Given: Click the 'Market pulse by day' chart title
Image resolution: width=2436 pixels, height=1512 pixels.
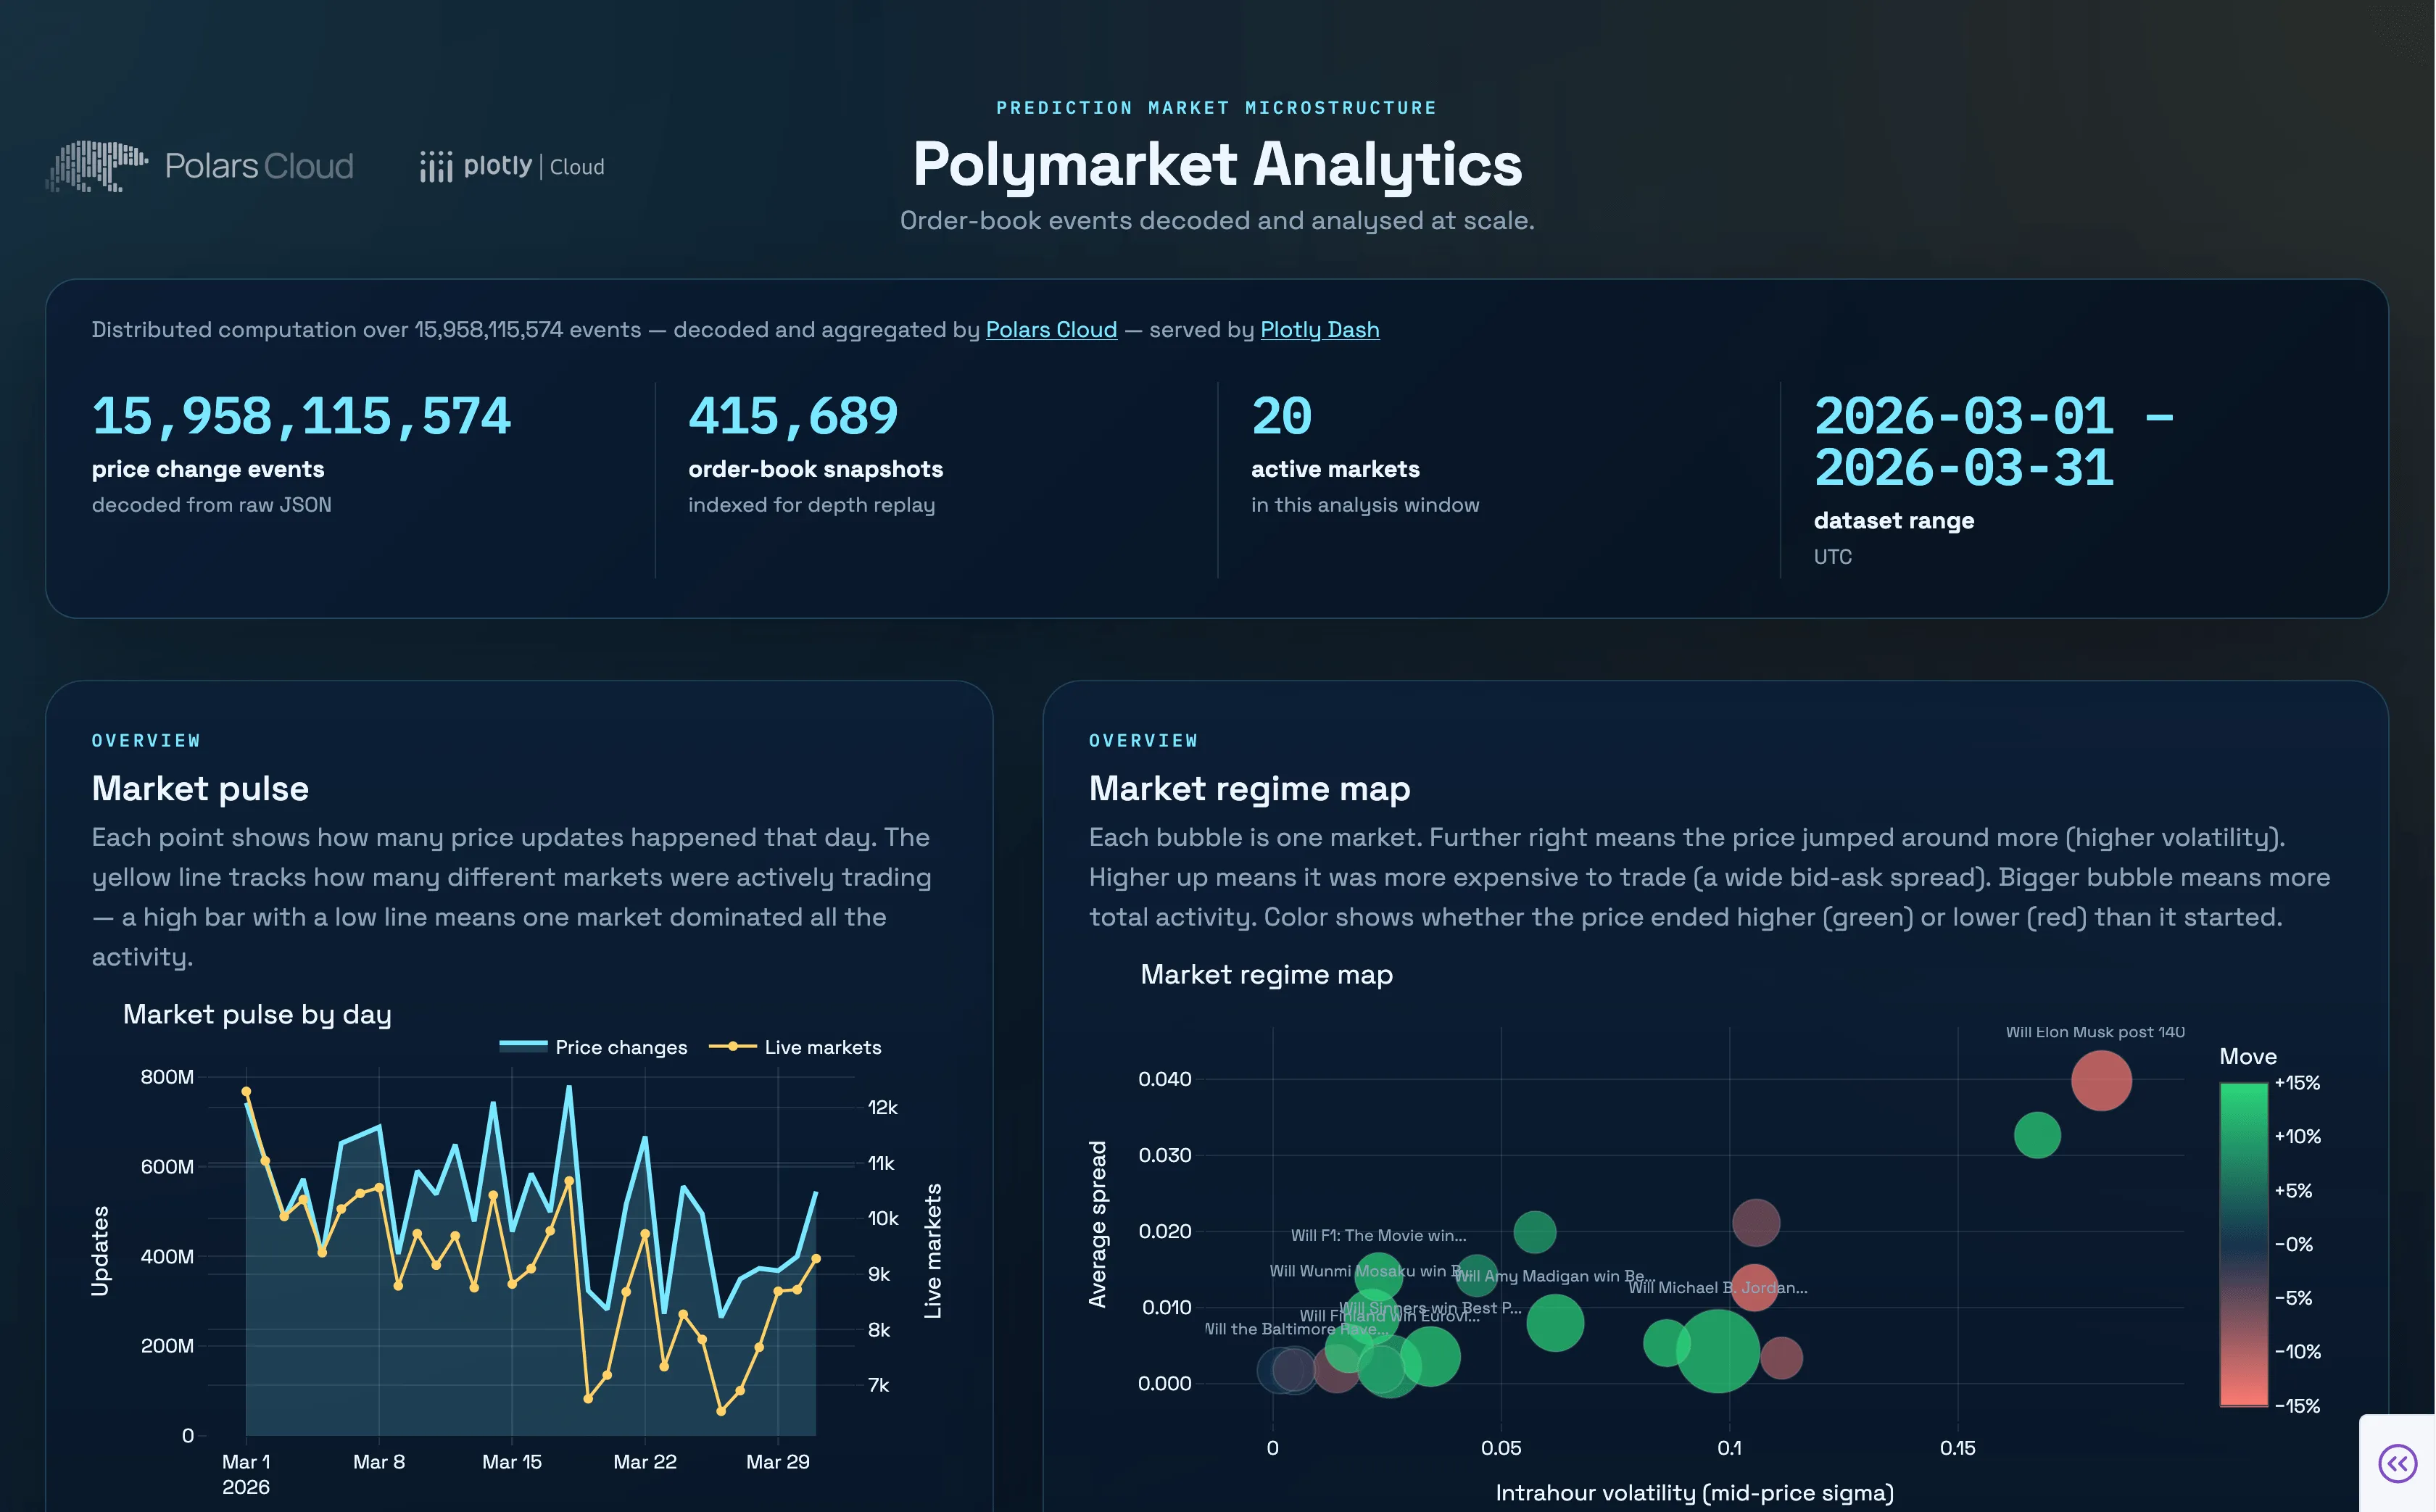Looking at the screenshot, I should tap(257, 1014).
